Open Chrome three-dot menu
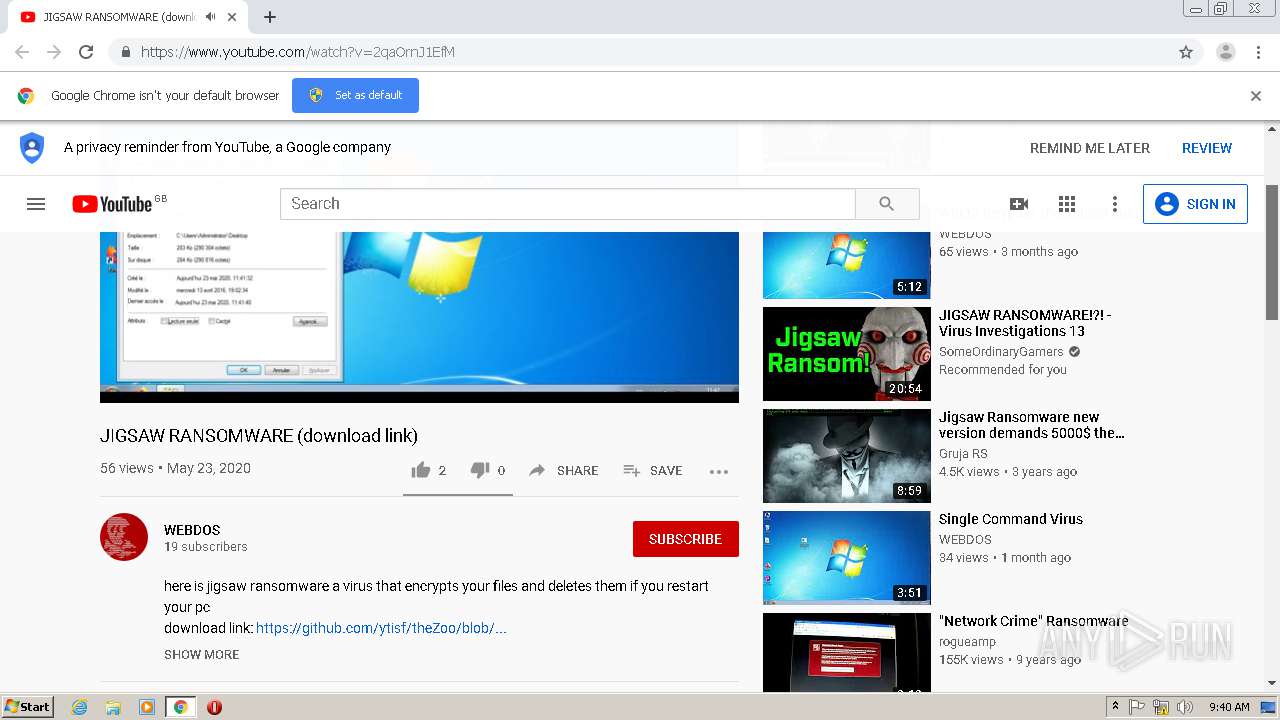This screenshot has height=720, width=1280. (1259, 52)
